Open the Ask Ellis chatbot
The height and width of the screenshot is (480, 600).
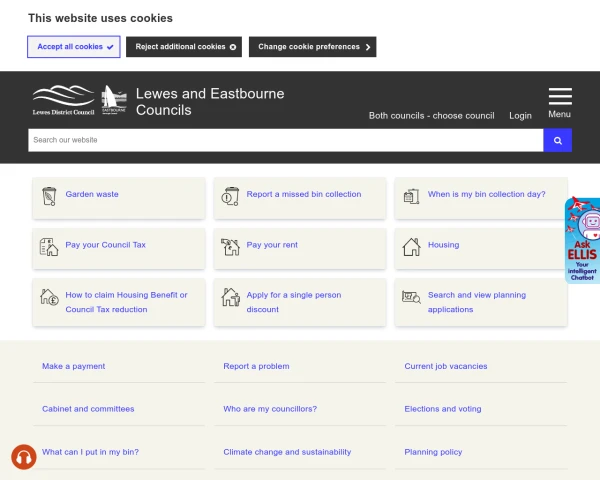click(x=582, y=240)
